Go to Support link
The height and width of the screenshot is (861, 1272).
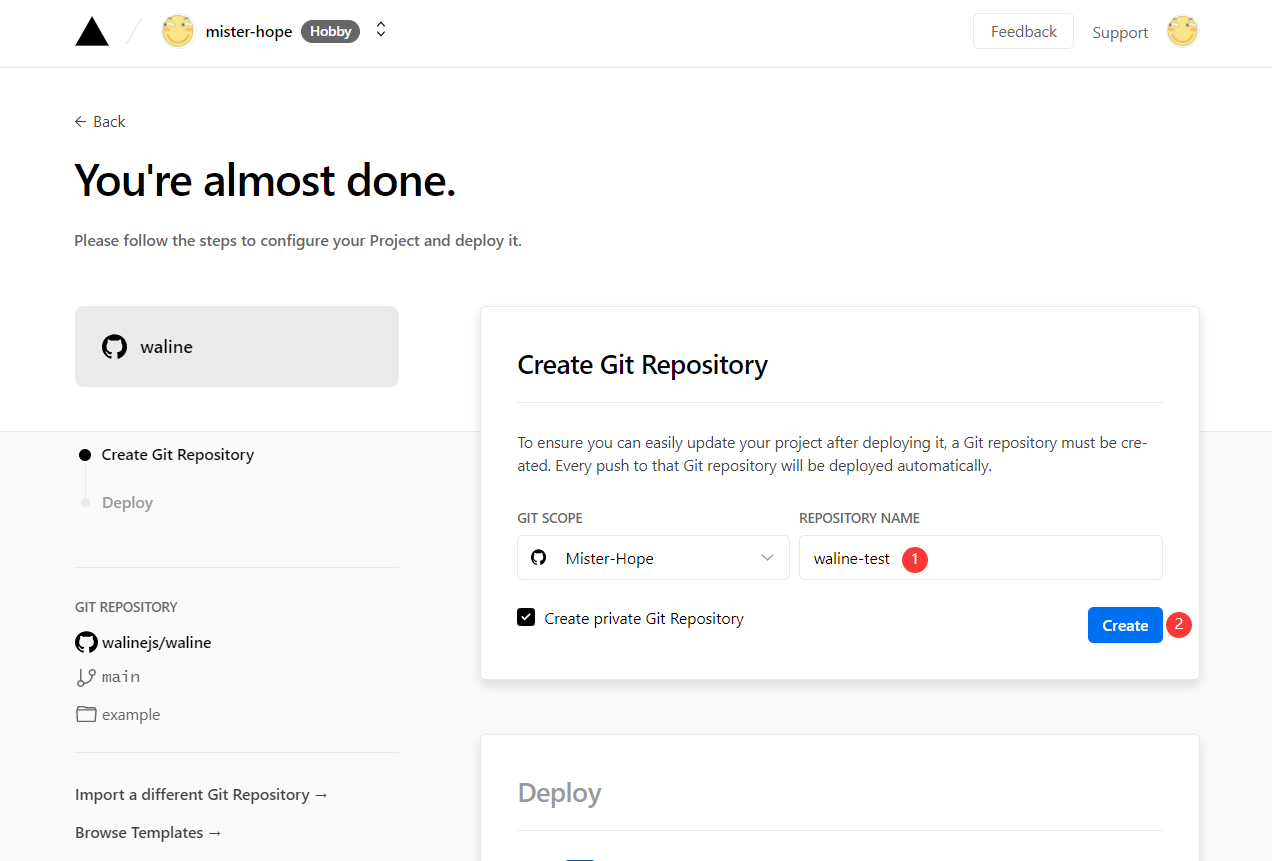click(1120, 32)
